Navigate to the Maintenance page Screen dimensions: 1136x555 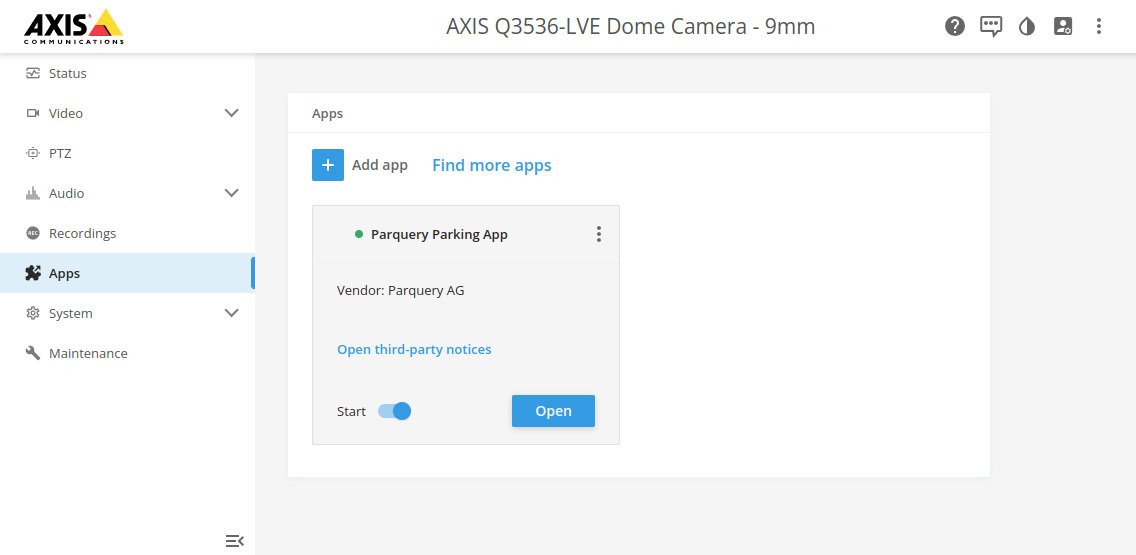coord(88,353)
